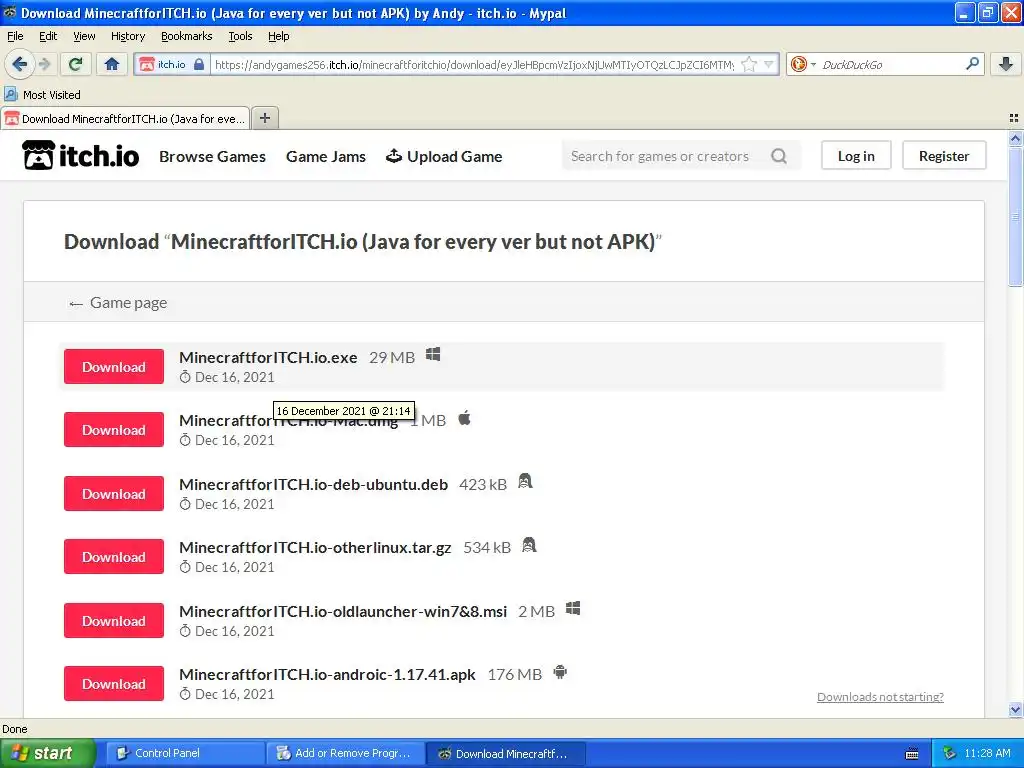Download MinecraftforITCH.io.exe
Screen dimensions: 1024x768
(114, 366)
